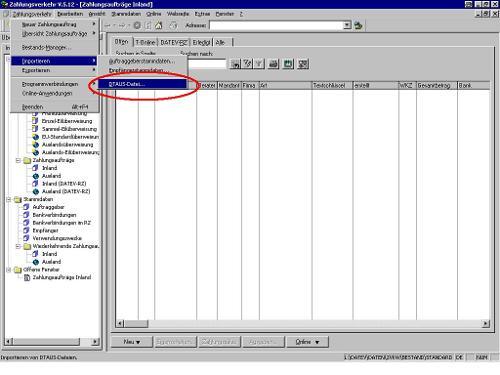The height and width of the screenshot is (375, 500).
Task: Click the Back arrow in the navigation toolbar
Action: pyautogui.click(x=107, y=25)
